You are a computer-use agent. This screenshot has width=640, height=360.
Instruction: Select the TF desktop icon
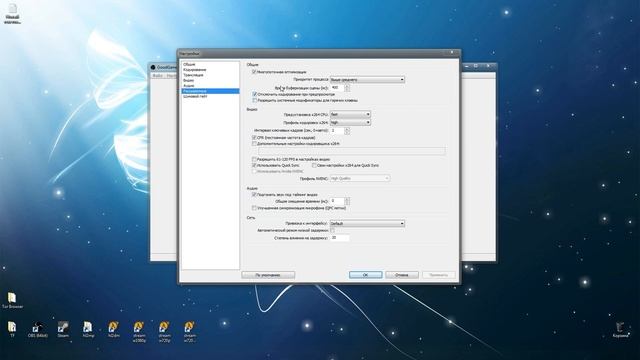(x=12, y=329)
